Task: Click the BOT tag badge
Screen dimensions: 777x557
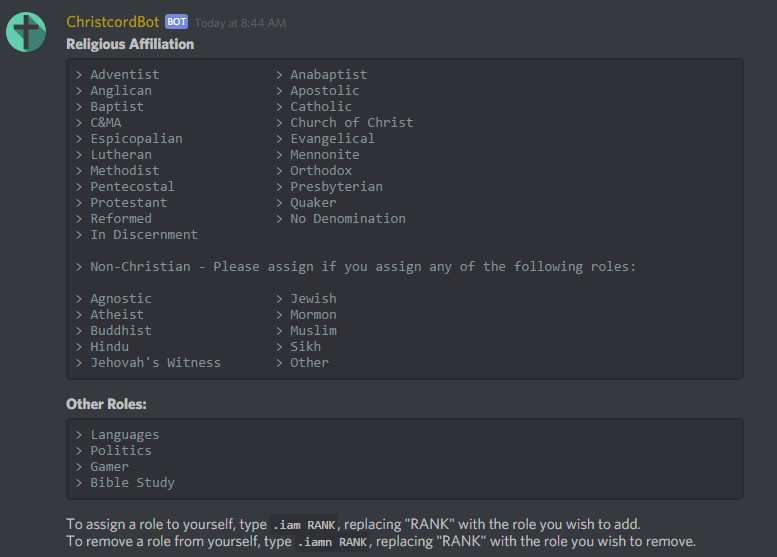Action: click(x=176, y=21)
